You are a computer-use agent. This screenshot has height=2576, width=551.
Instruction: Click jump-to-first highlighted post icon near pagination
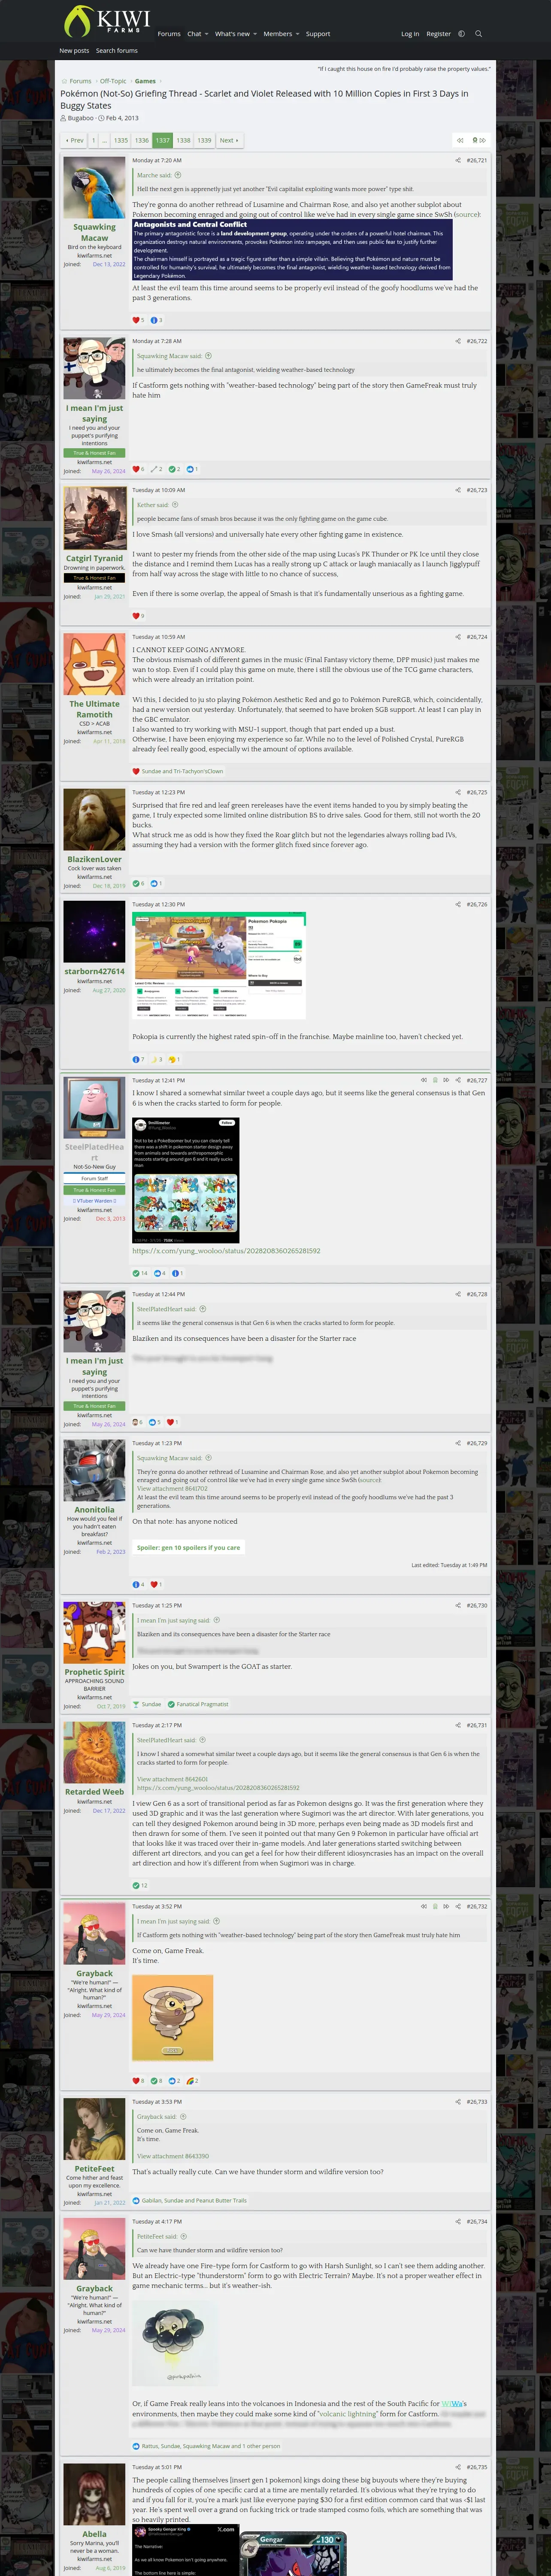pos(459,140)
